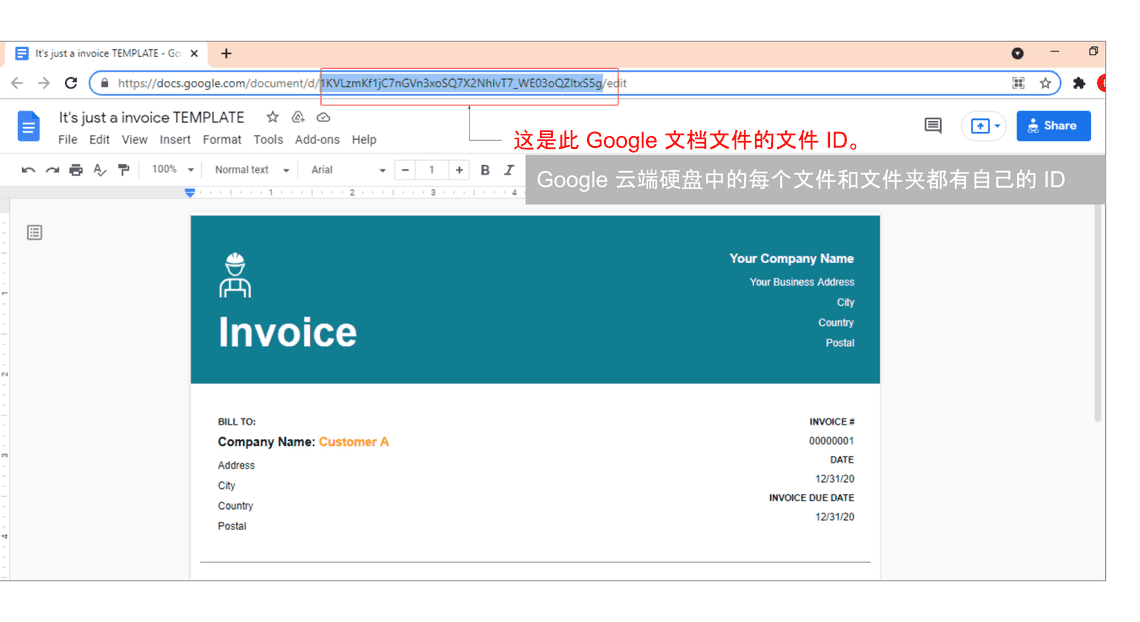This screenshot has width=1140, height=622.
Task: Toggle Italic formatting
Action: point(509,170)
